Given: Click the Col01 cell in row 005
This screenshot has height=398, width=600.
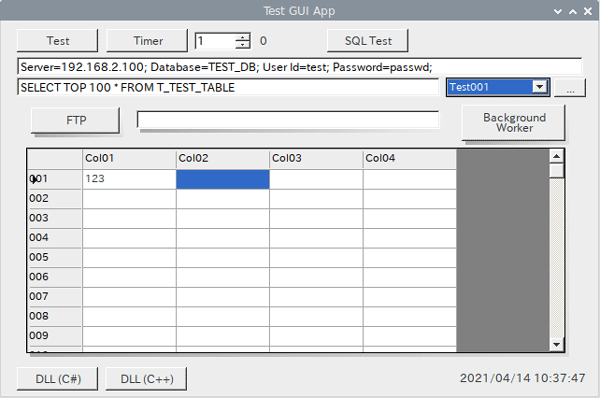Looking at the screenshot, I should [x=129, y=257].
